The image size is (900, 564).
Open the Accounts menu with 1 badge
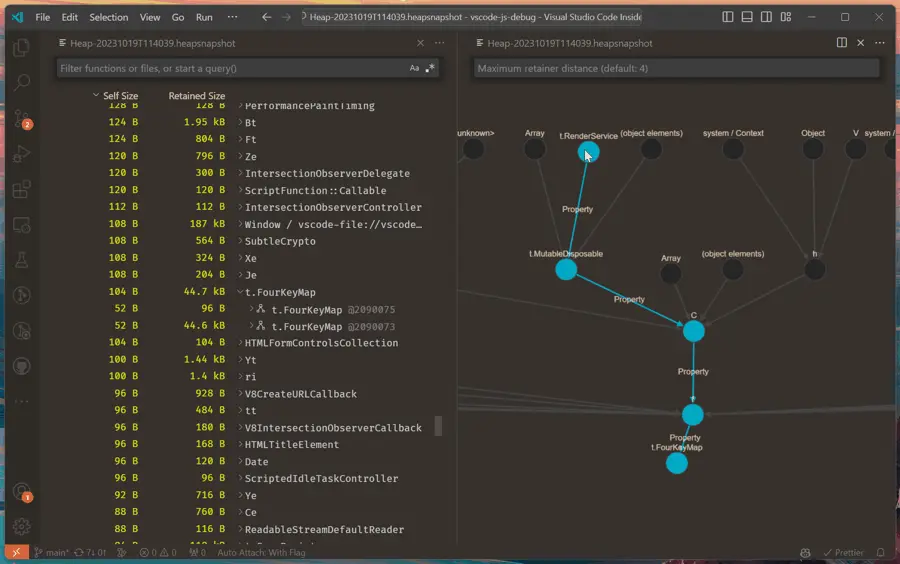tap(21, 492)
